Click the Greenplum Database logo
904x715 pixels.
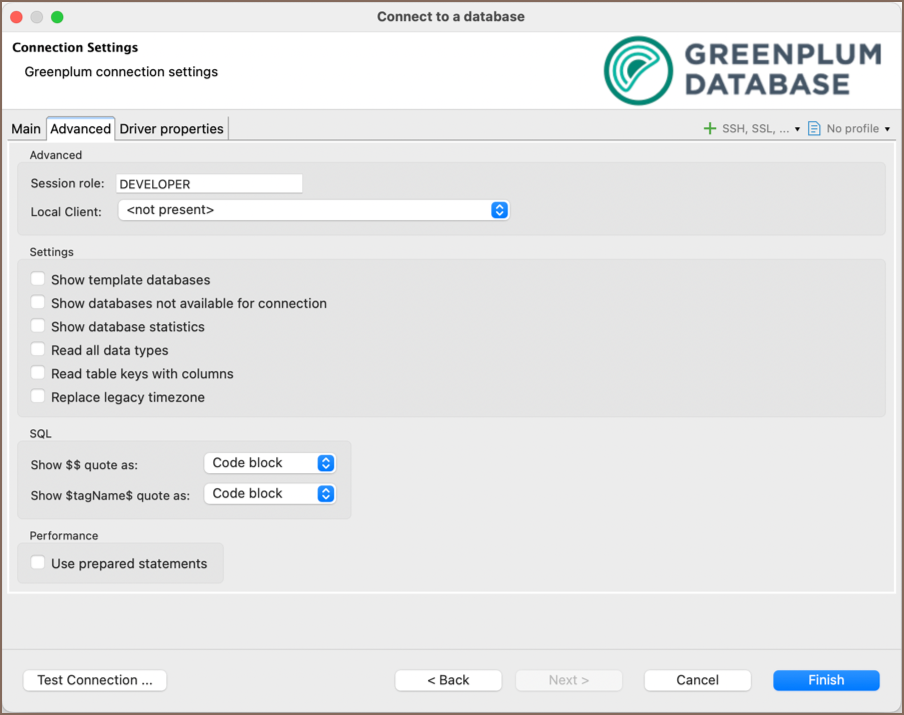tap(742, 71)
